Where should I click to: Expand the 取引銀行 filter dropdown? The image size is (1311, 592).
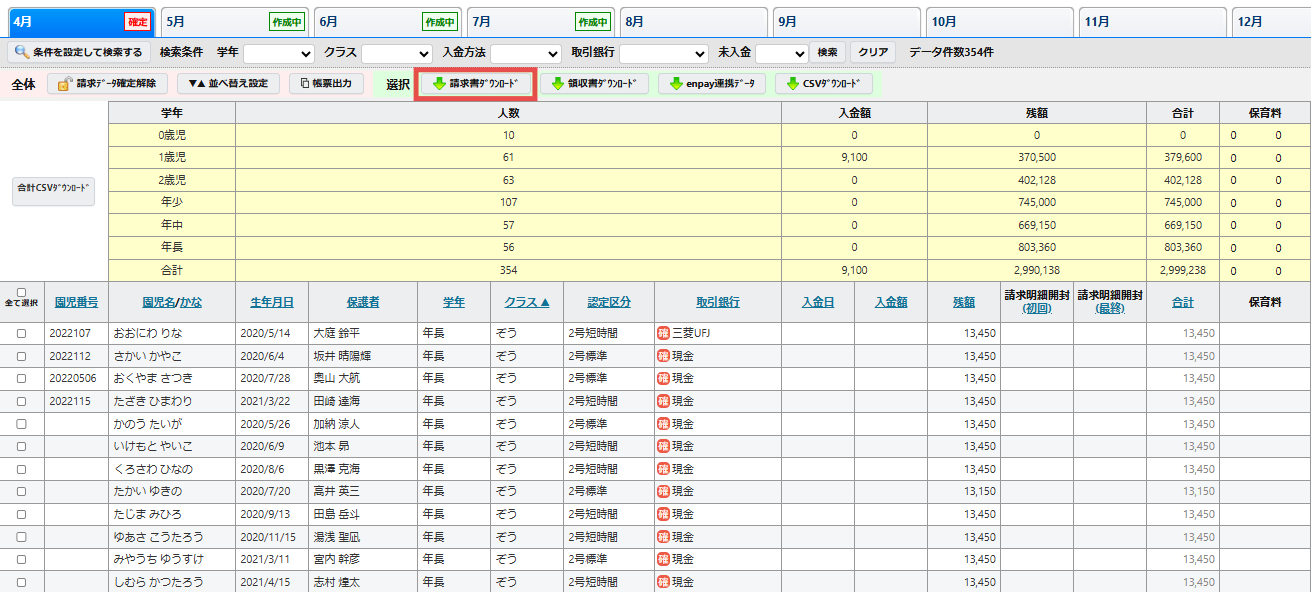[x=664, y=53]
